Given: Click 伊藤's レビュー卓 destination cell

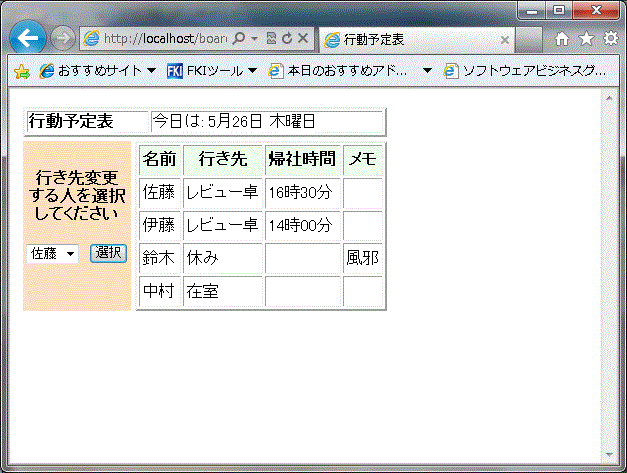Looking at the screenshot, I should point(223,226).
